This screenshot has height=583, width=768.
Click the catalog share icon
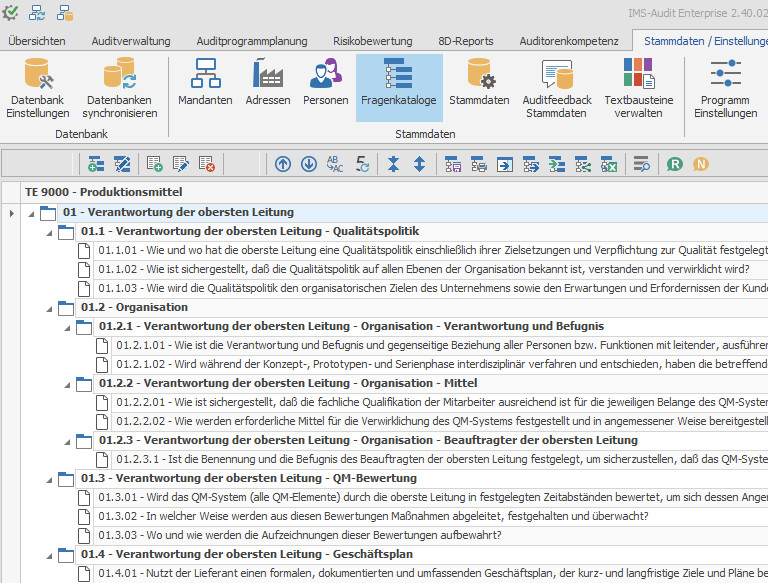tap(583, 164)
